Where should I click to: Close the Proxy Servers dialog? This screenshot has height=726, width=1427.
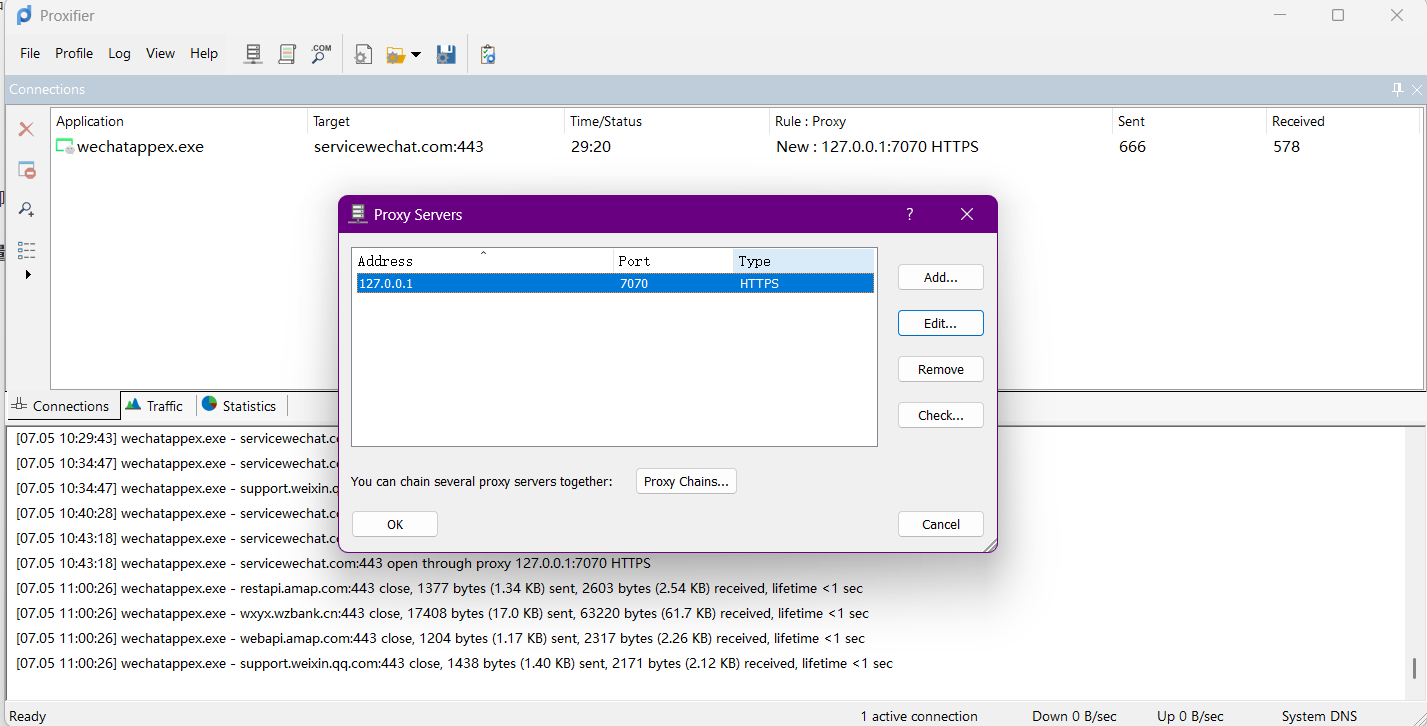tap(967, 214)
